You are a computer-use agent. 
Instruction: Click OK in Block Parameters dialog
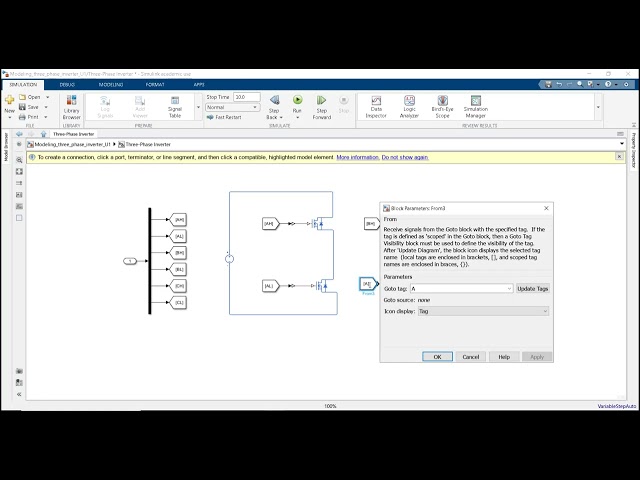tap(437, 357)
